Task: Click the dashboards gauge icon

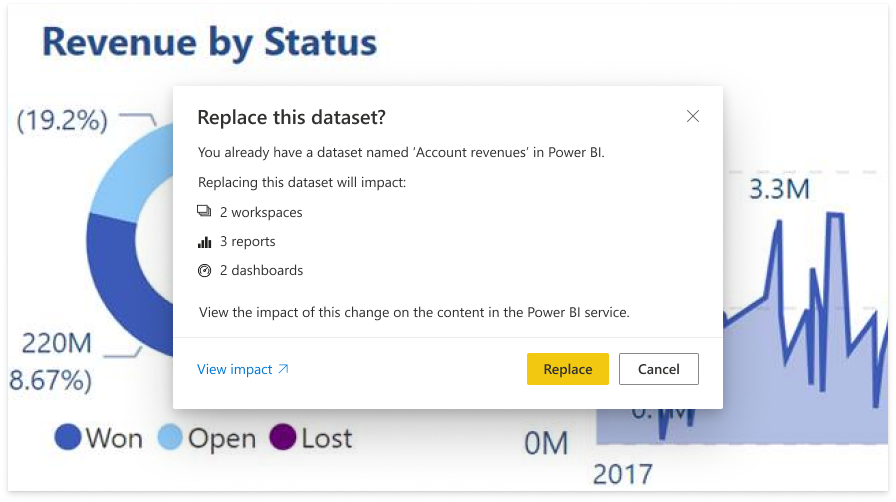Action: pyautogui.click(x=205, y=270)
